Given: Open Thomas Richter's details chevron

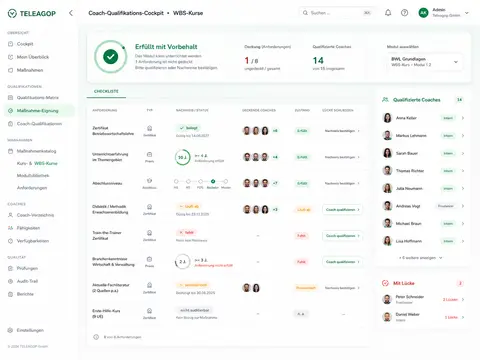Looking at the screenshot, I should coord(463,171).
